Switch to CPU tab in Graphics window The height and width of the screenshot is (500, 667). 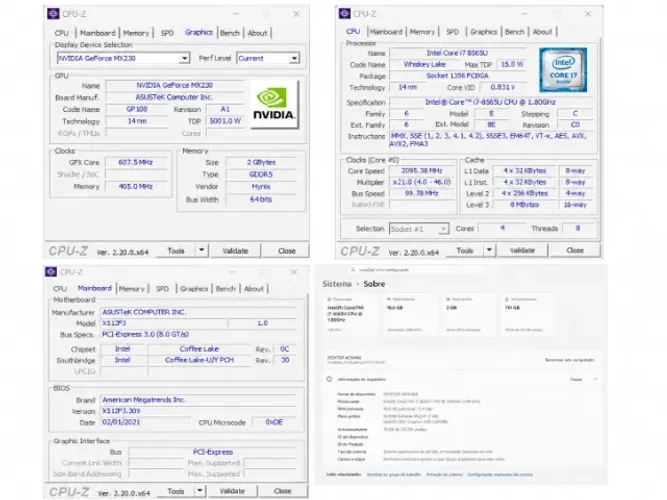tap(61, 33)
